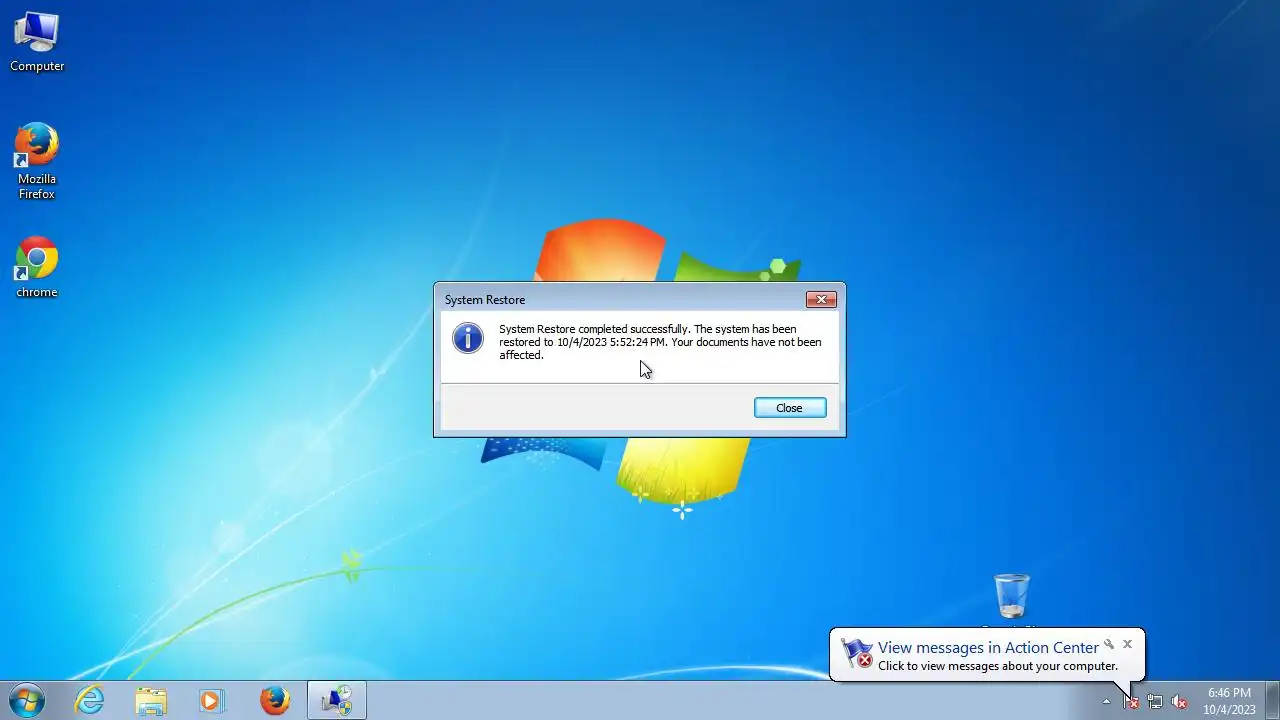Select the chrome desktop shortcut
1280x720 pixels.
pyautogui.click(x=37, y=267)
